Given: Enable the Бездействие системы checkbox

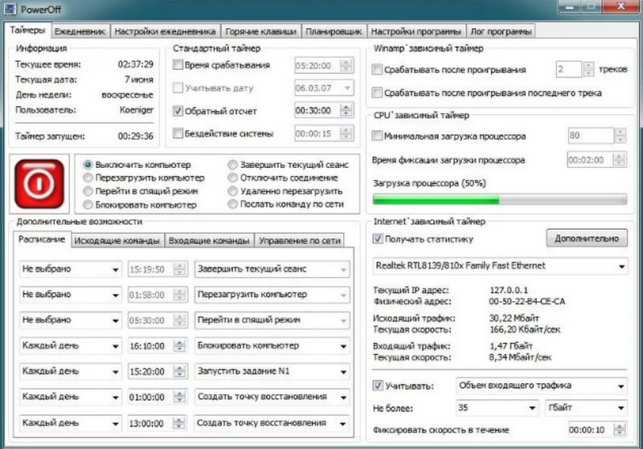Looking at the screenshot, I should (178, 133).
